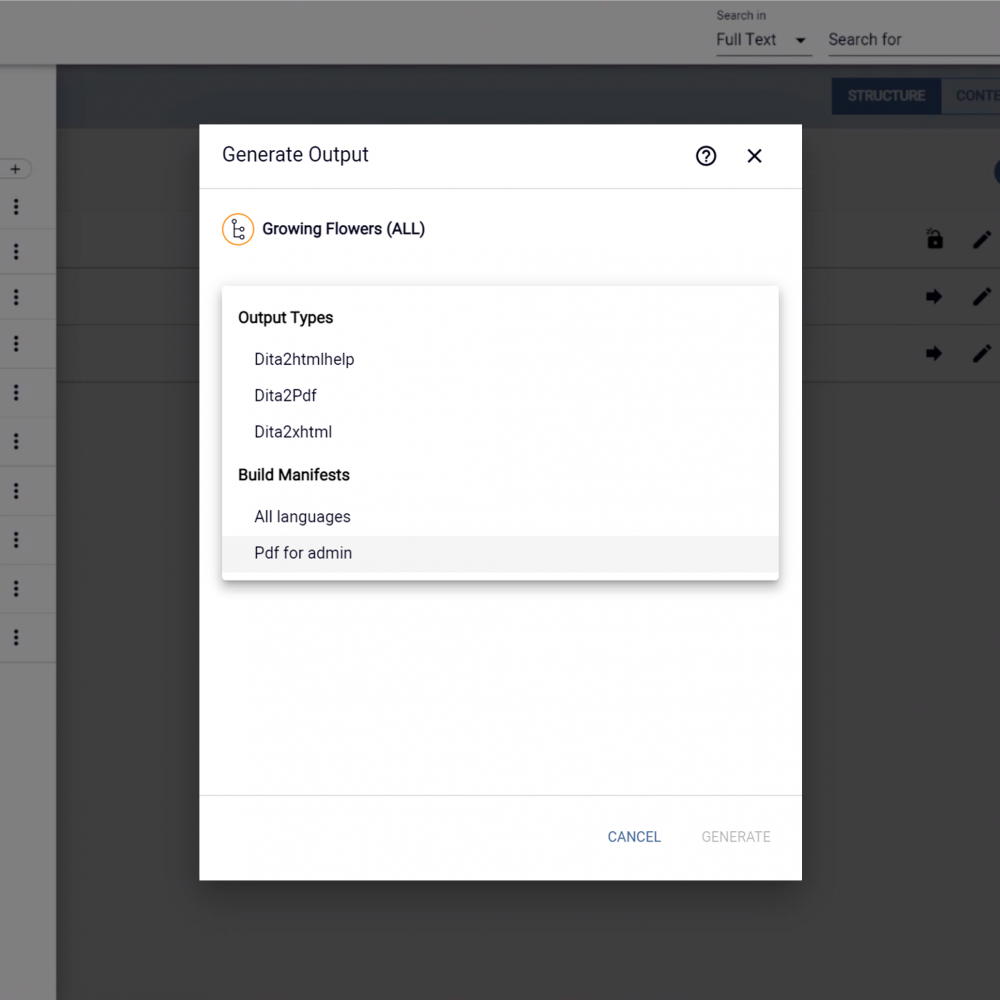Click the Generate button
Image resolution: width=1000 pixels, height=1000 pixels.
coord(736,837)
